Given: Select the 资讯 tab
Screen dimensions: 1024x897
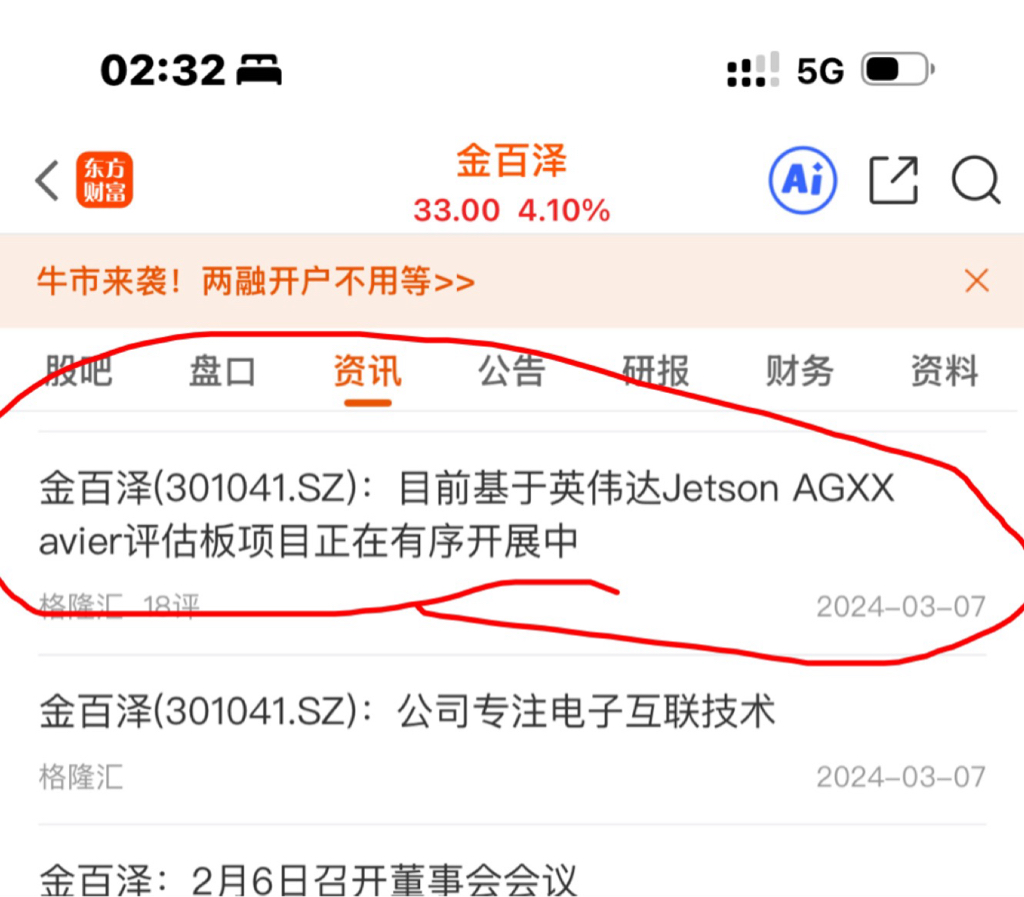Looking at the screenshot, I should [368, 371].
